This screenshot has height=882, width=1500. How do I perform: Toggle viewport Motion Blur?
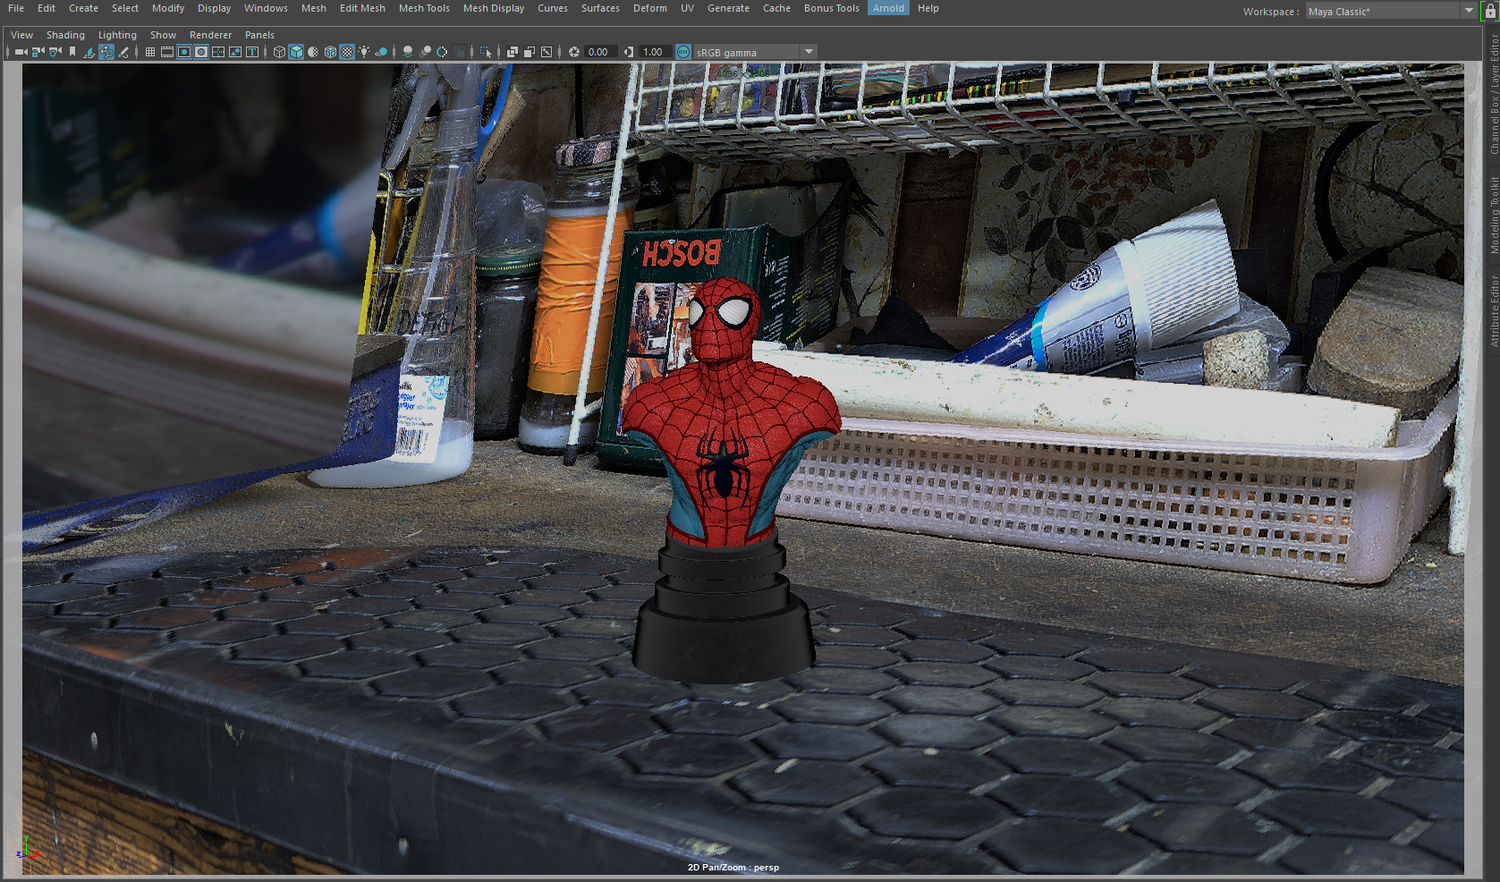(425, 52)
